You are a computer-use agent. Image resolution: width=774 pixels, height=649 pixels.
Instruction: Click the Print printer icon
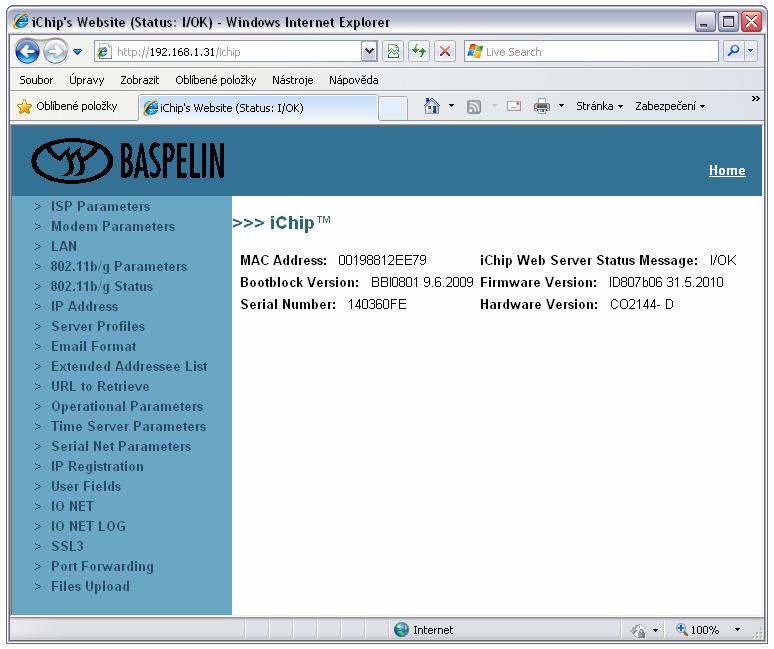pyautogui.click(x=542, y=106)
